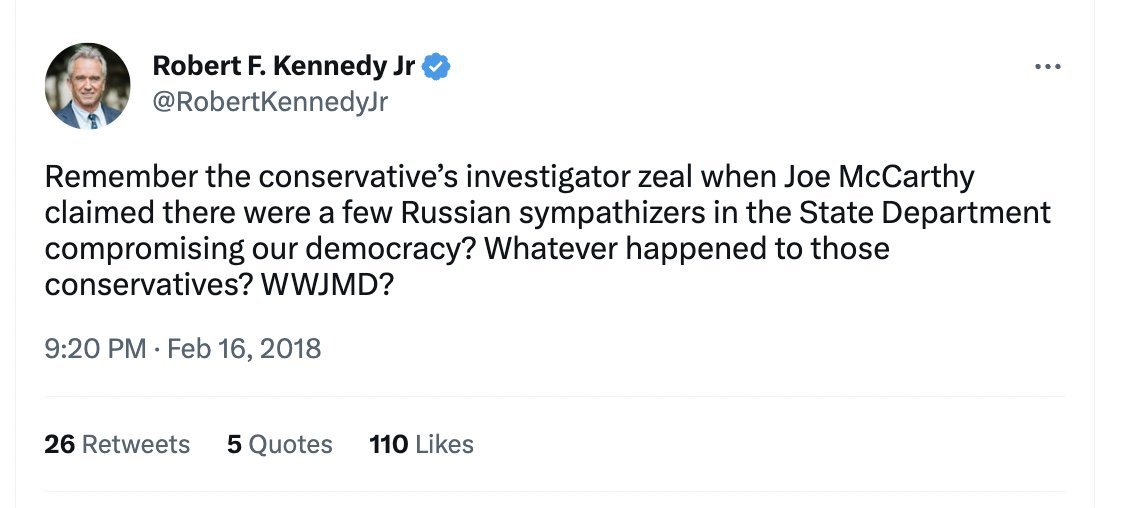This screenshot has height=508, width=1132.
Task: Click the bold number 5 quote count
Action: tap(235, 444)
